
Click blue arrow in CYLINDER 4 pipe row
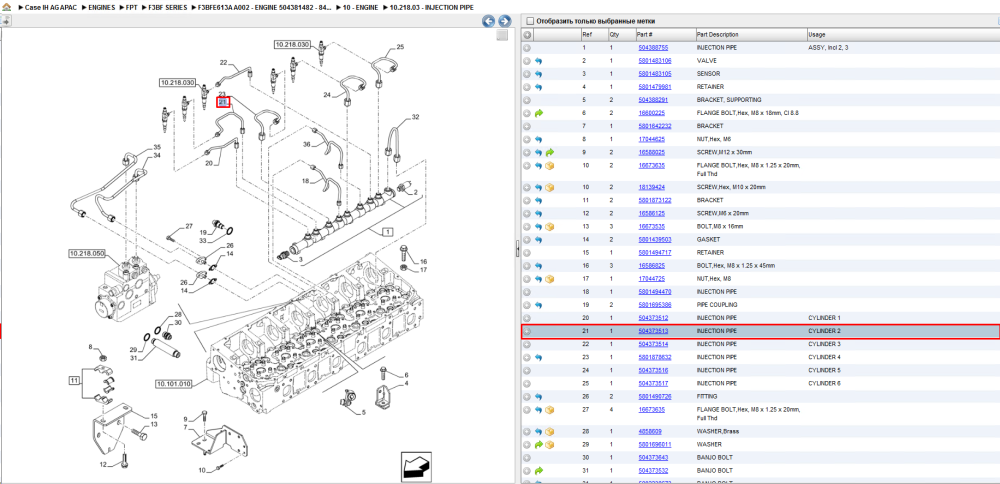[538, 357]
